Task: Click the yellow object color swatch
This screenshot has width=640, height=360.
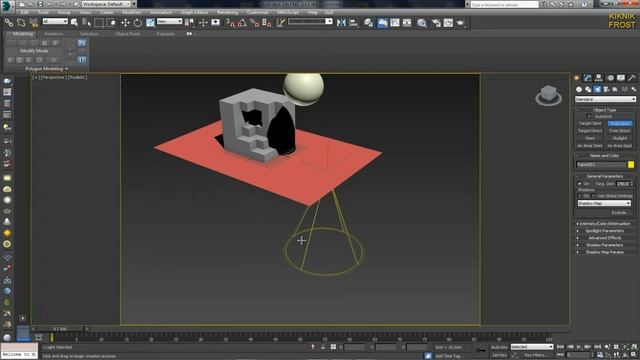Action: (x=631, y=165)
